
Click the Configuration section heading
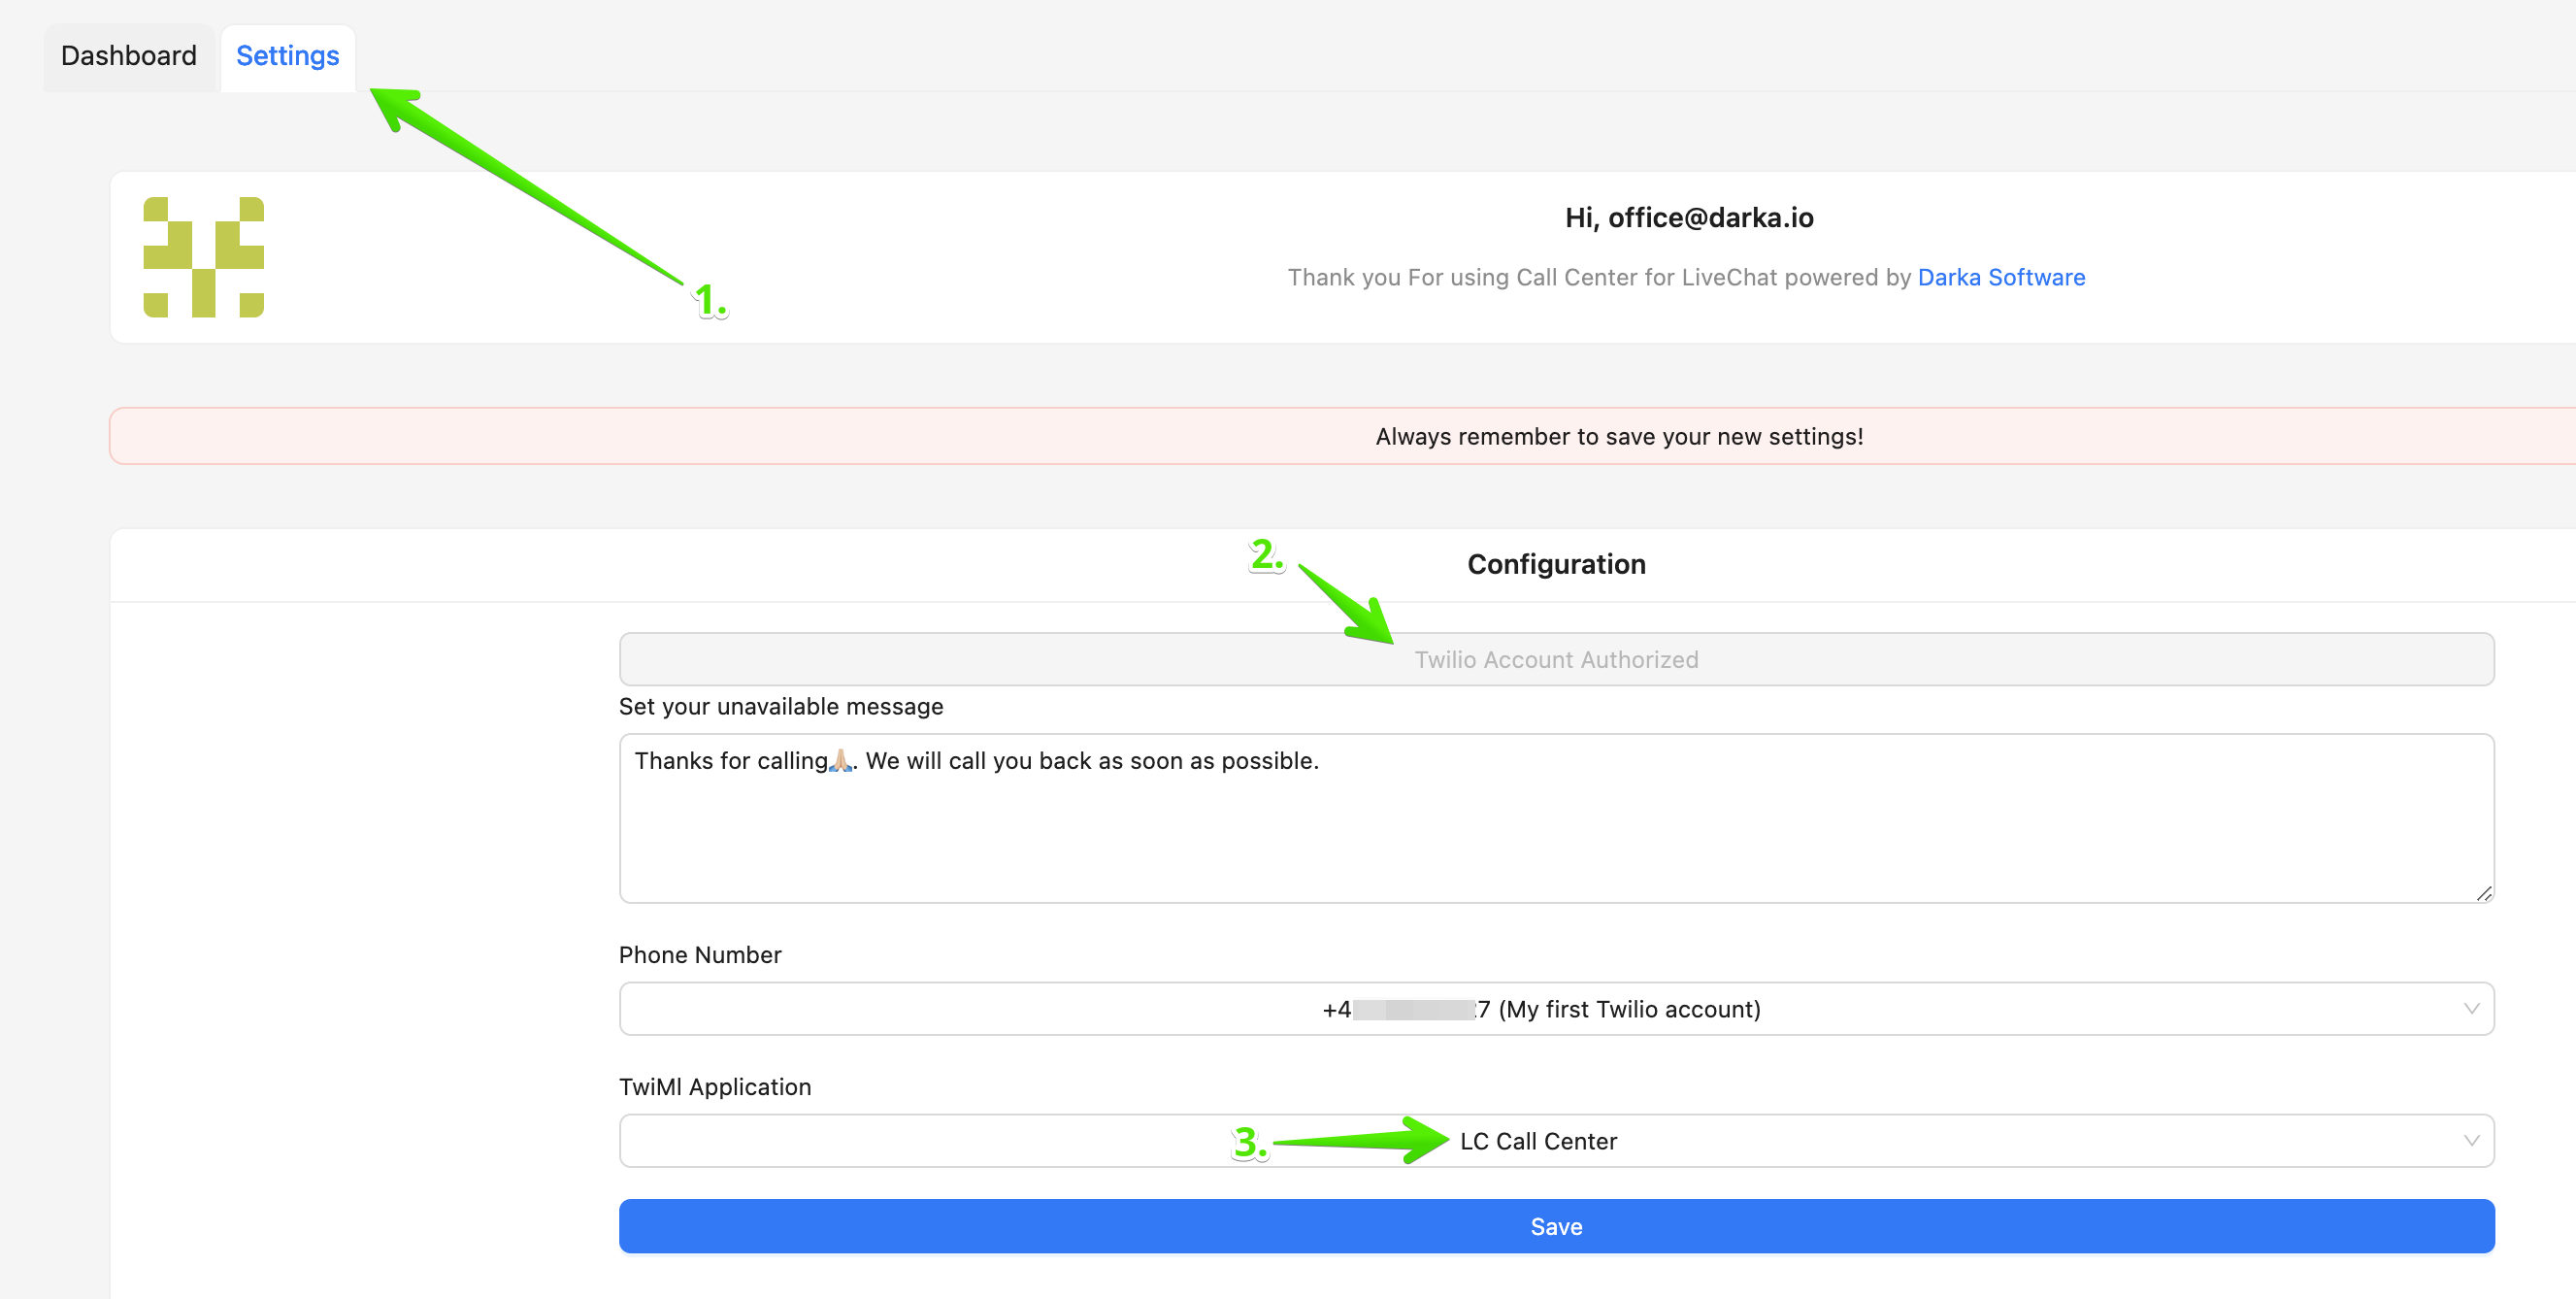(x=1556, y=564)
